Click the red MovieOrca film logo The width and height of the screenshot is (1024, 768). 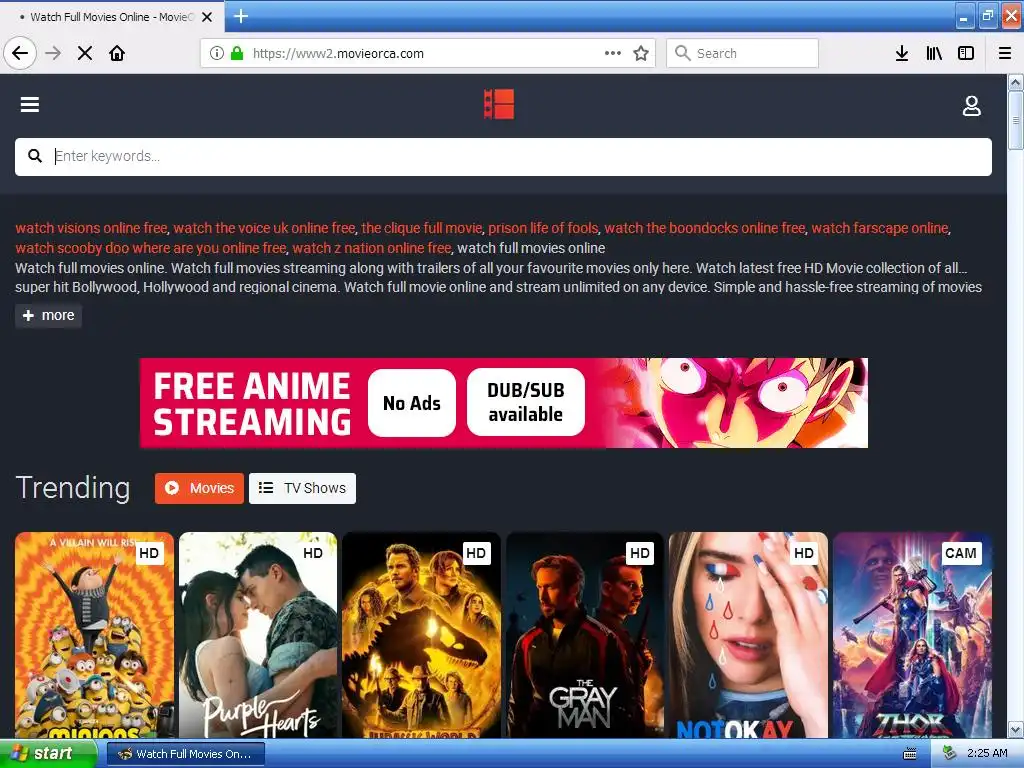point(499,104)
